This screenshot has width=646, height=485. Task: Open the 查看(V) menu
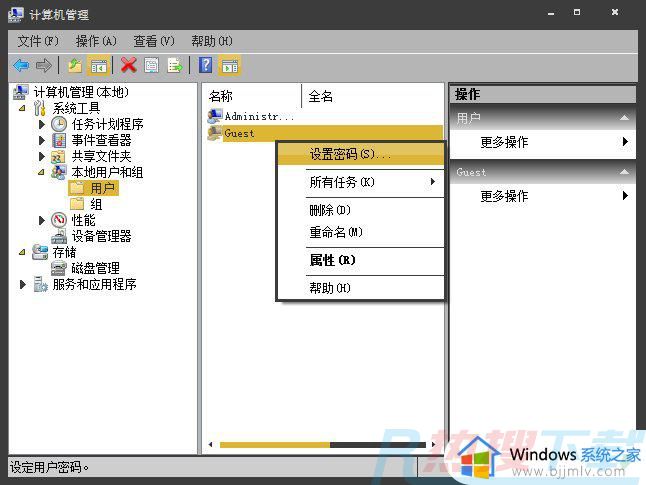click(x=154, y=41)
